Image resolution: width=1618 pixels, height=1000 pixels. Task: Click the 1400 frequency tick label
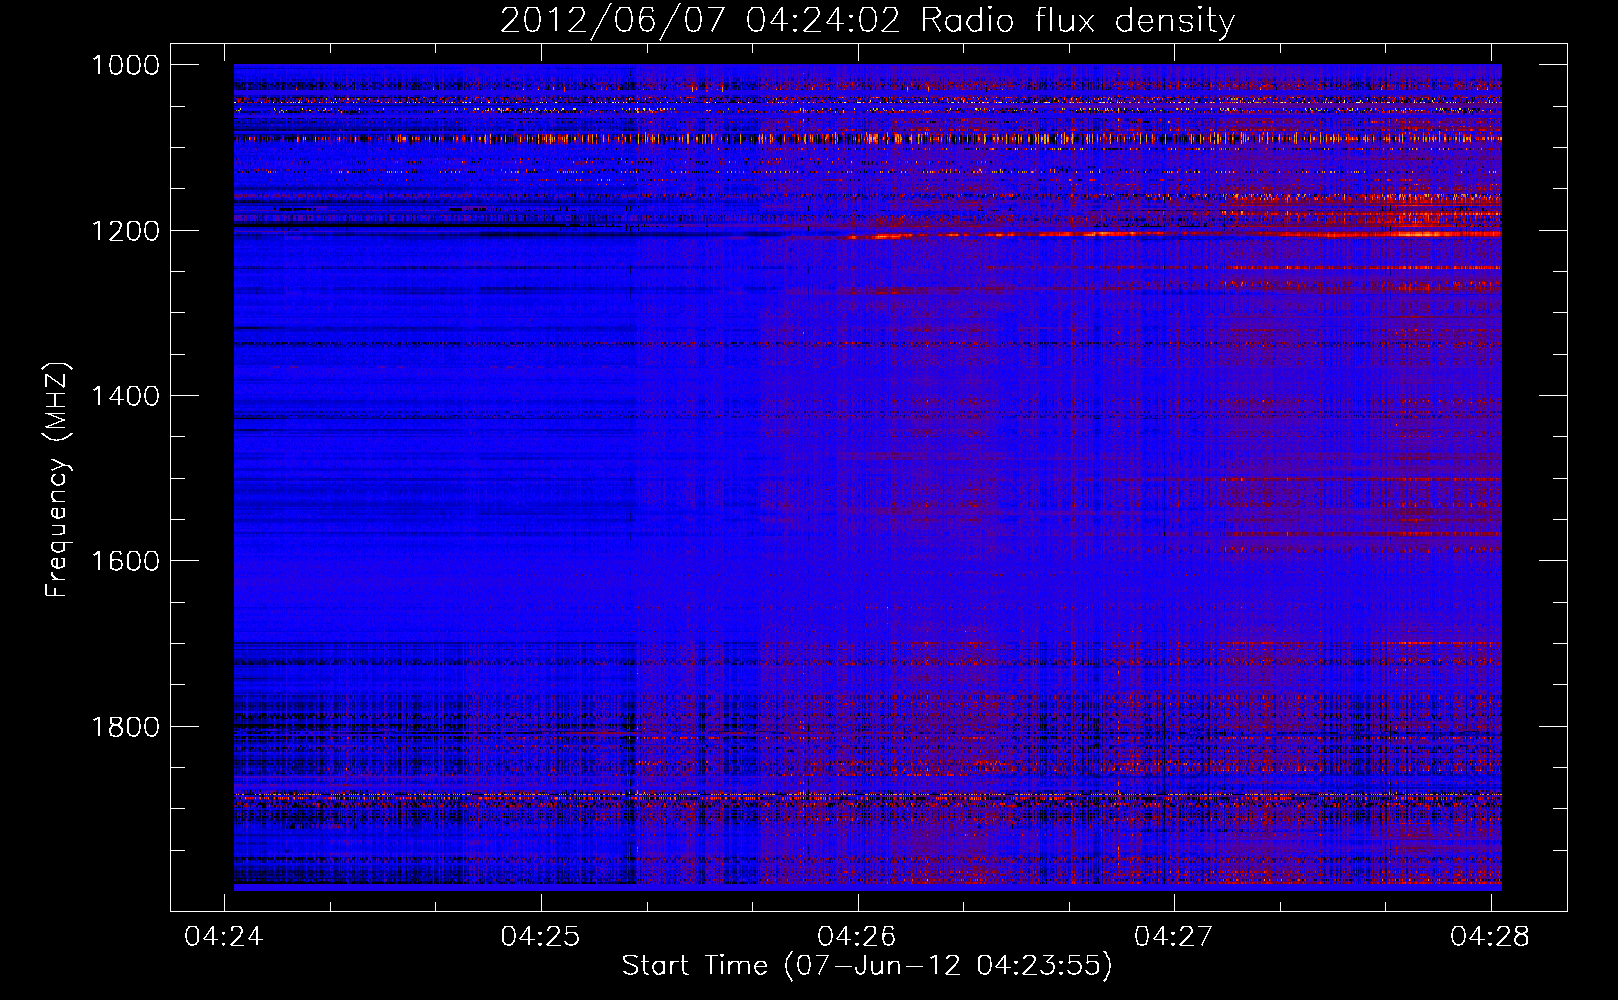click(125, 396)
